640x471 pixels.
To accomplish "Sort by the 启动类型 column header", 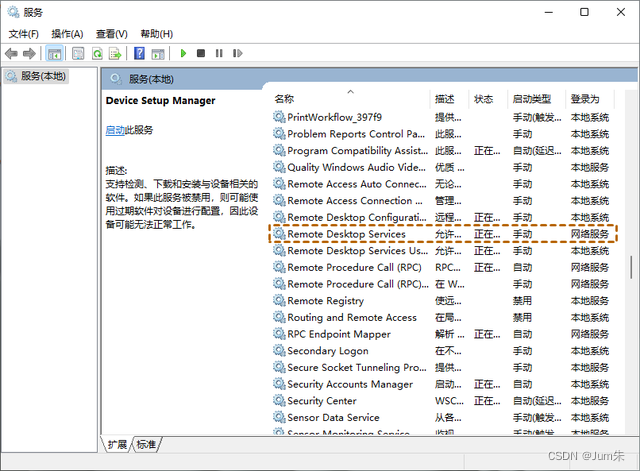I will 531,99.
